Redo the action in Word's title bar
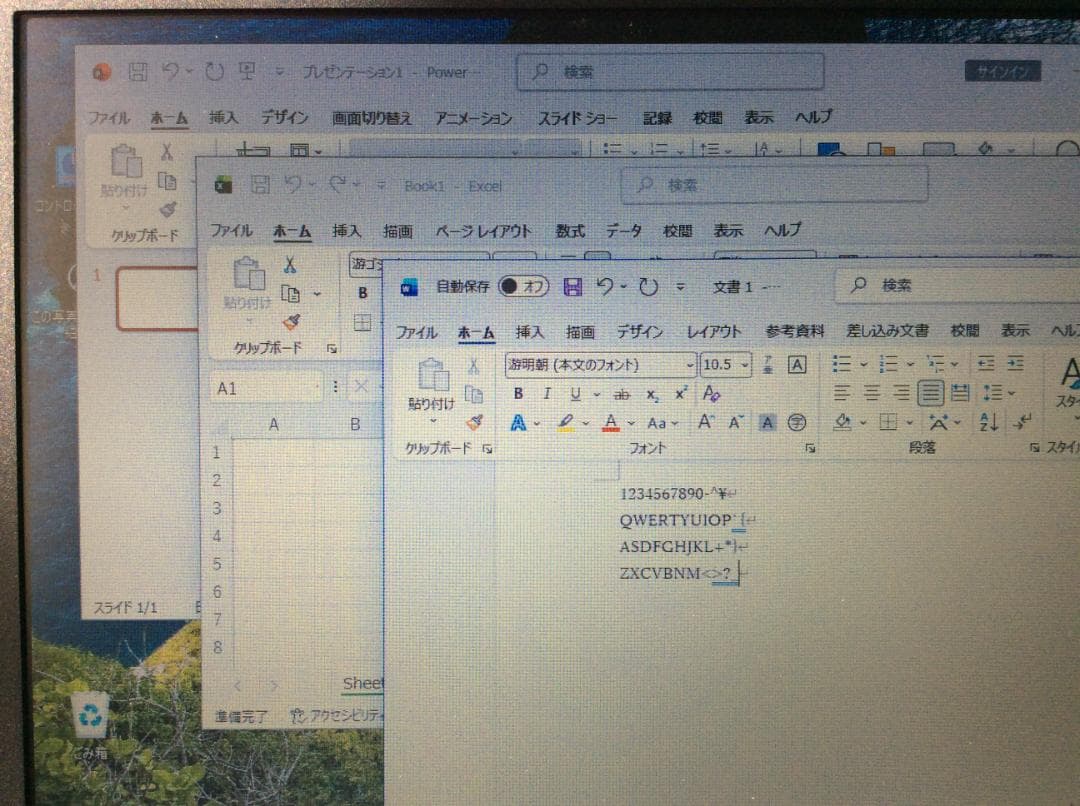The height and width of the screenshot is (806, 1080). pos(648,286)
